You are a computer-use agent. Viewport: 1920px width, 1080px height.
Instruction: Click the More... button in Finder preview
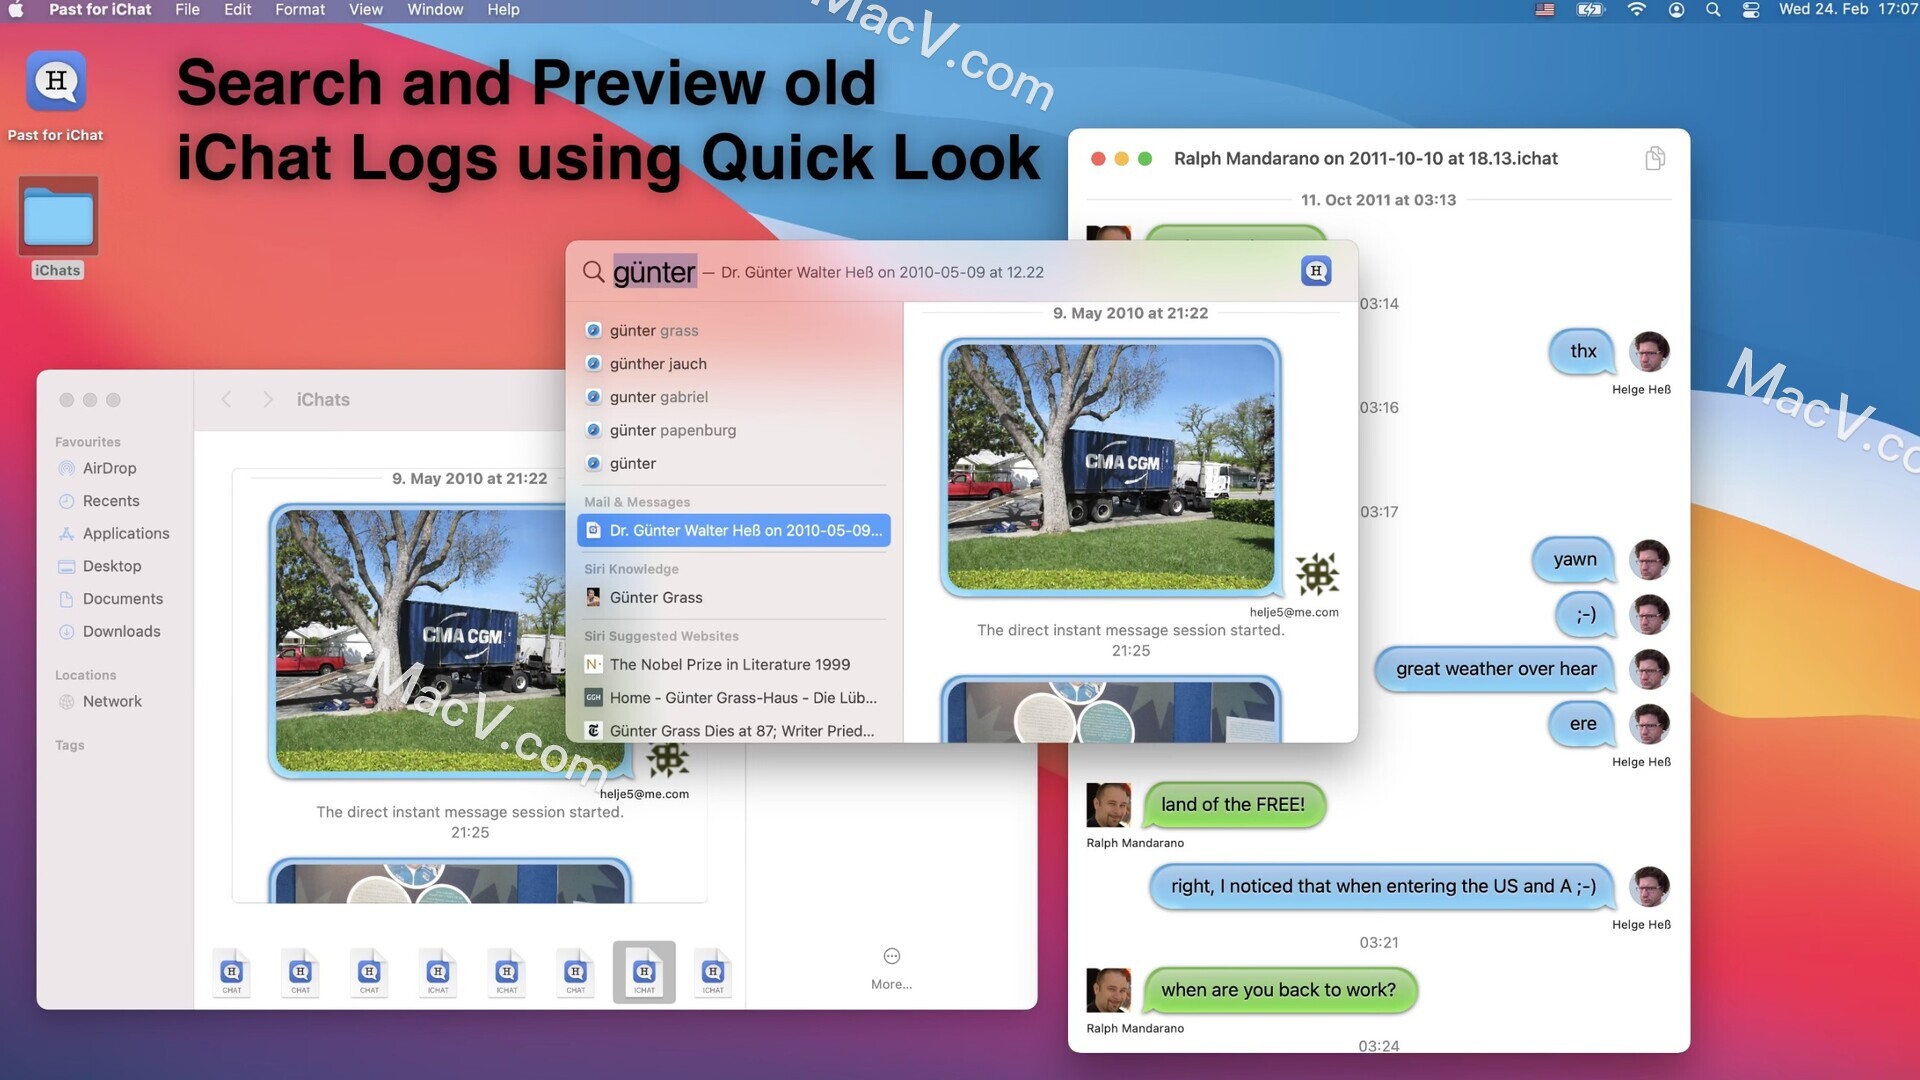pos(891,969)
